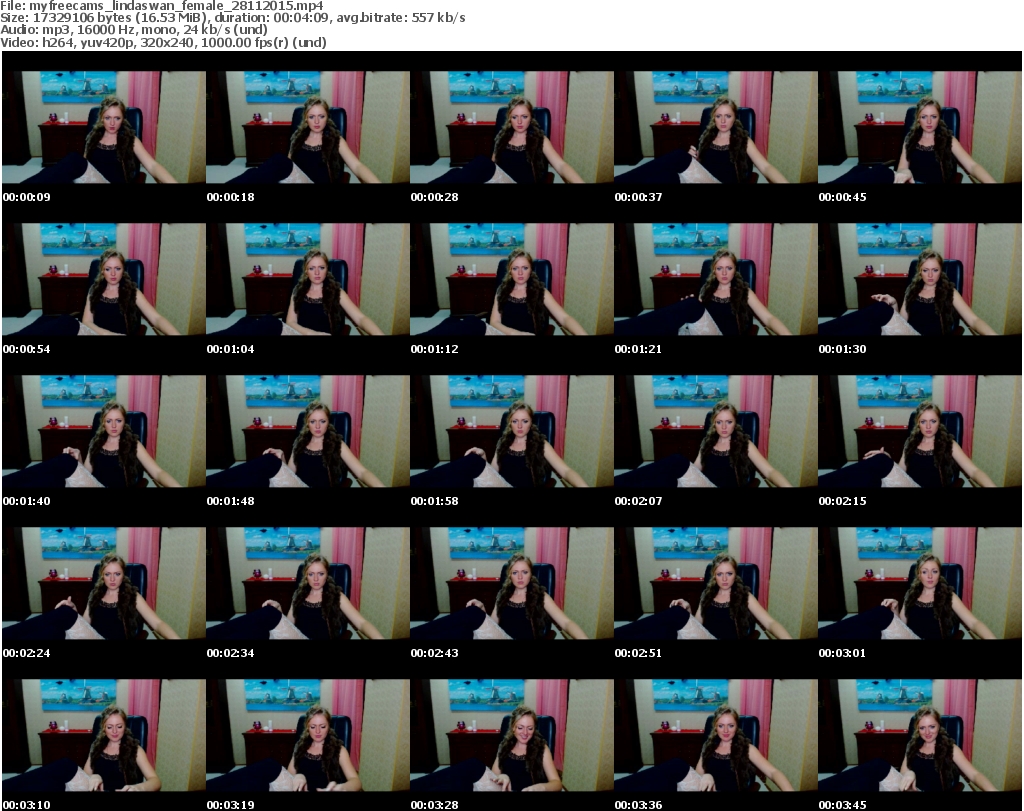Select the thumbnail frame at 00:02:51

[716, 583]
